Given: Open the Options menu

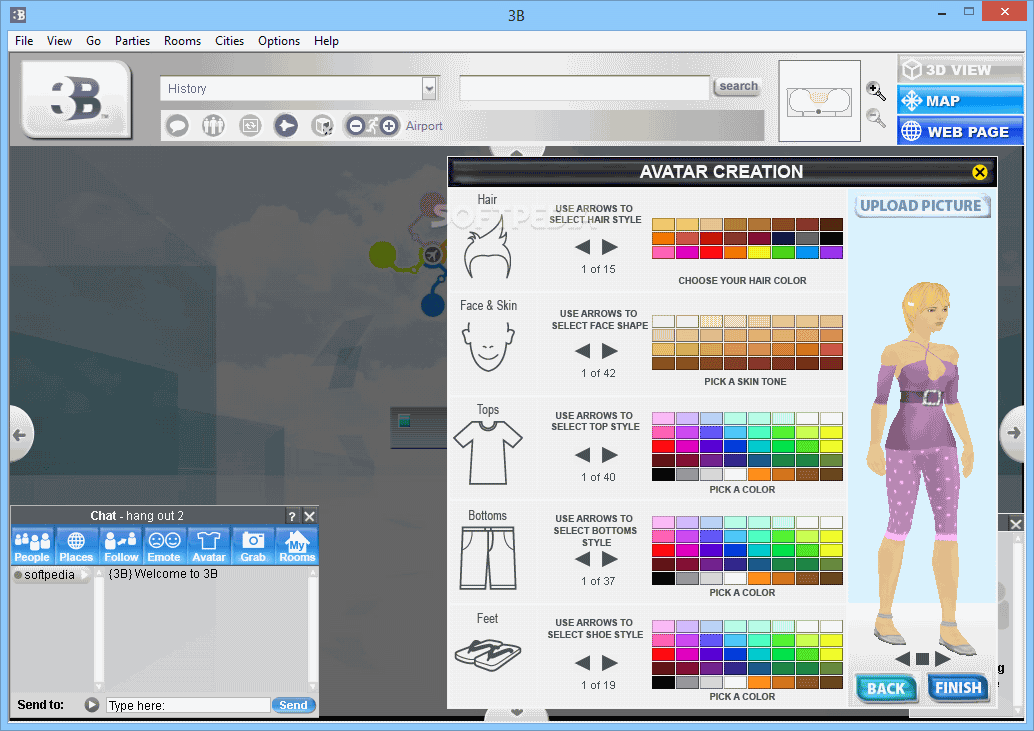Looking at the screenshot, I should coord(279,41).
